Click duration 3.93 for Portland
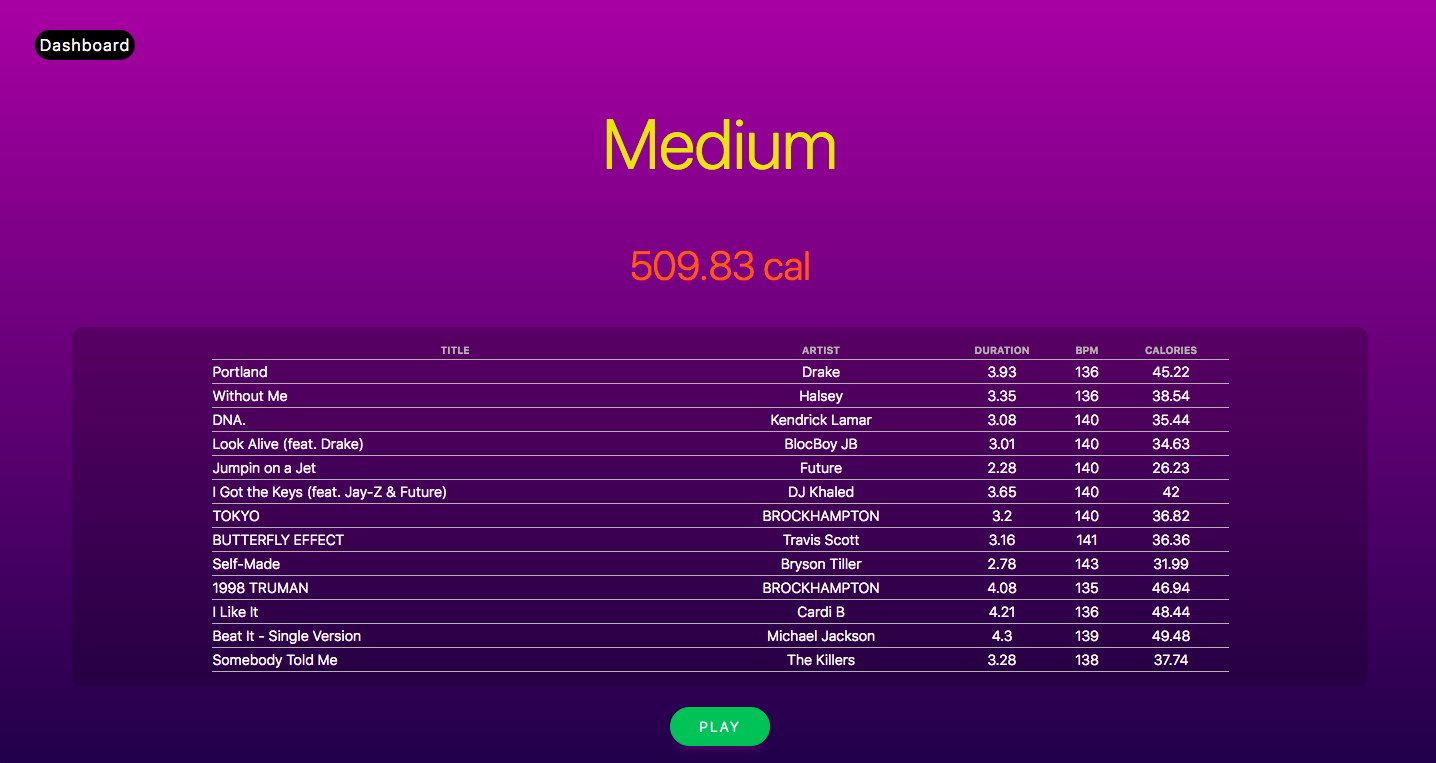The height and width of the screenshot is (763, 1436). click(1002, 372)
